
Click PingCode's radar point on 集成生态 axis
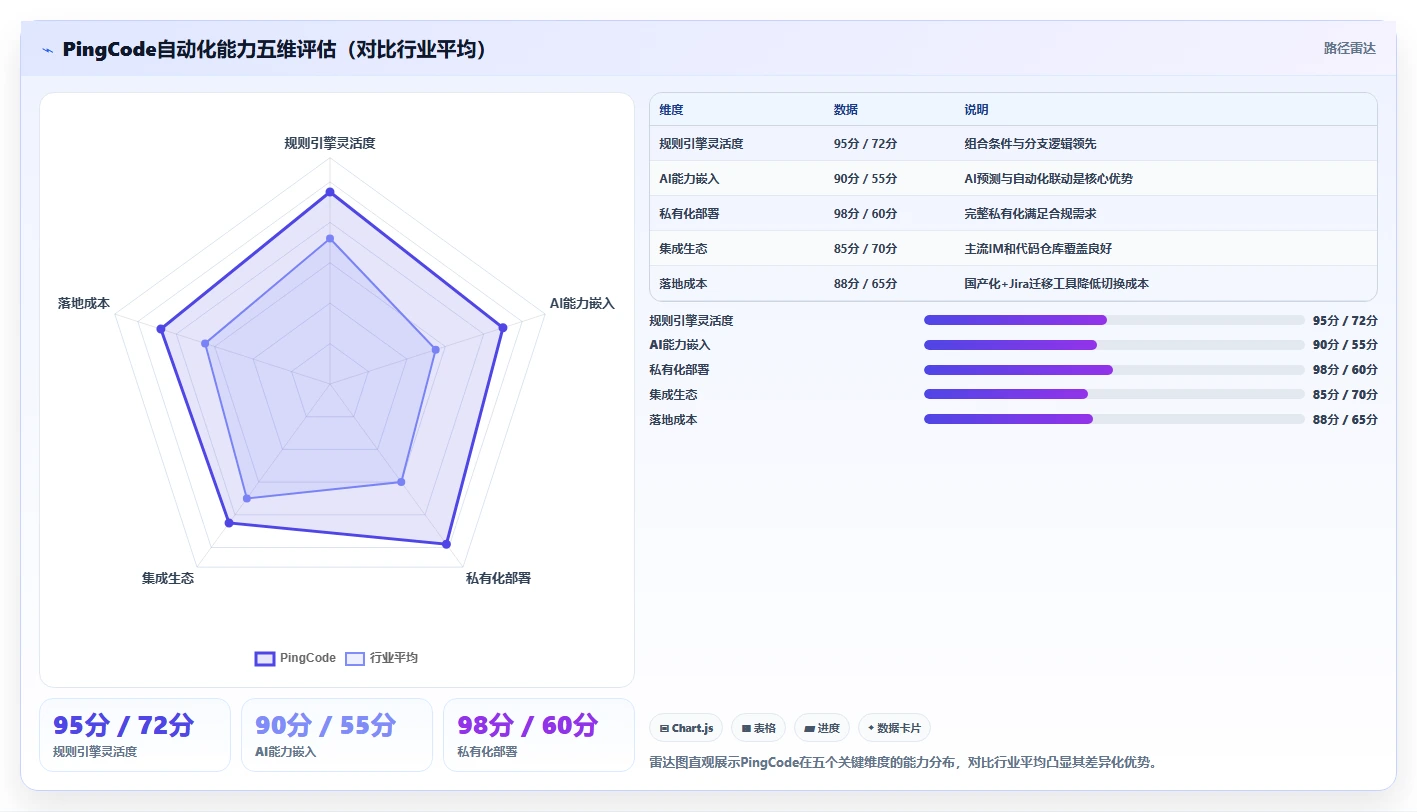pyautogui.click(x=229, y=523)
